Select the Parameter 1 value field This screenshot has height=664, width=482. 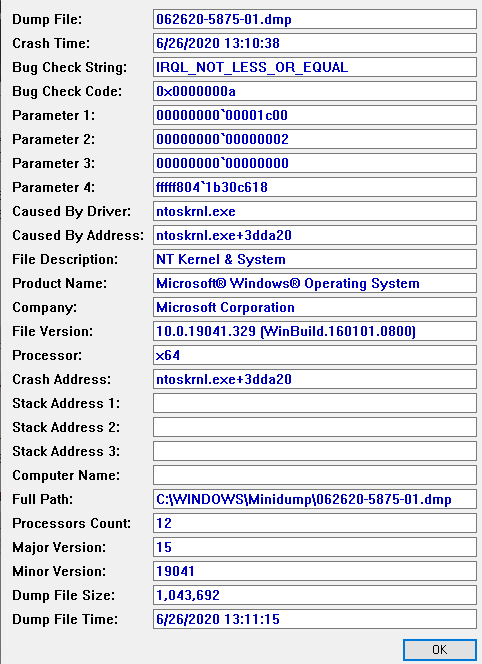(x=315, y=115)
